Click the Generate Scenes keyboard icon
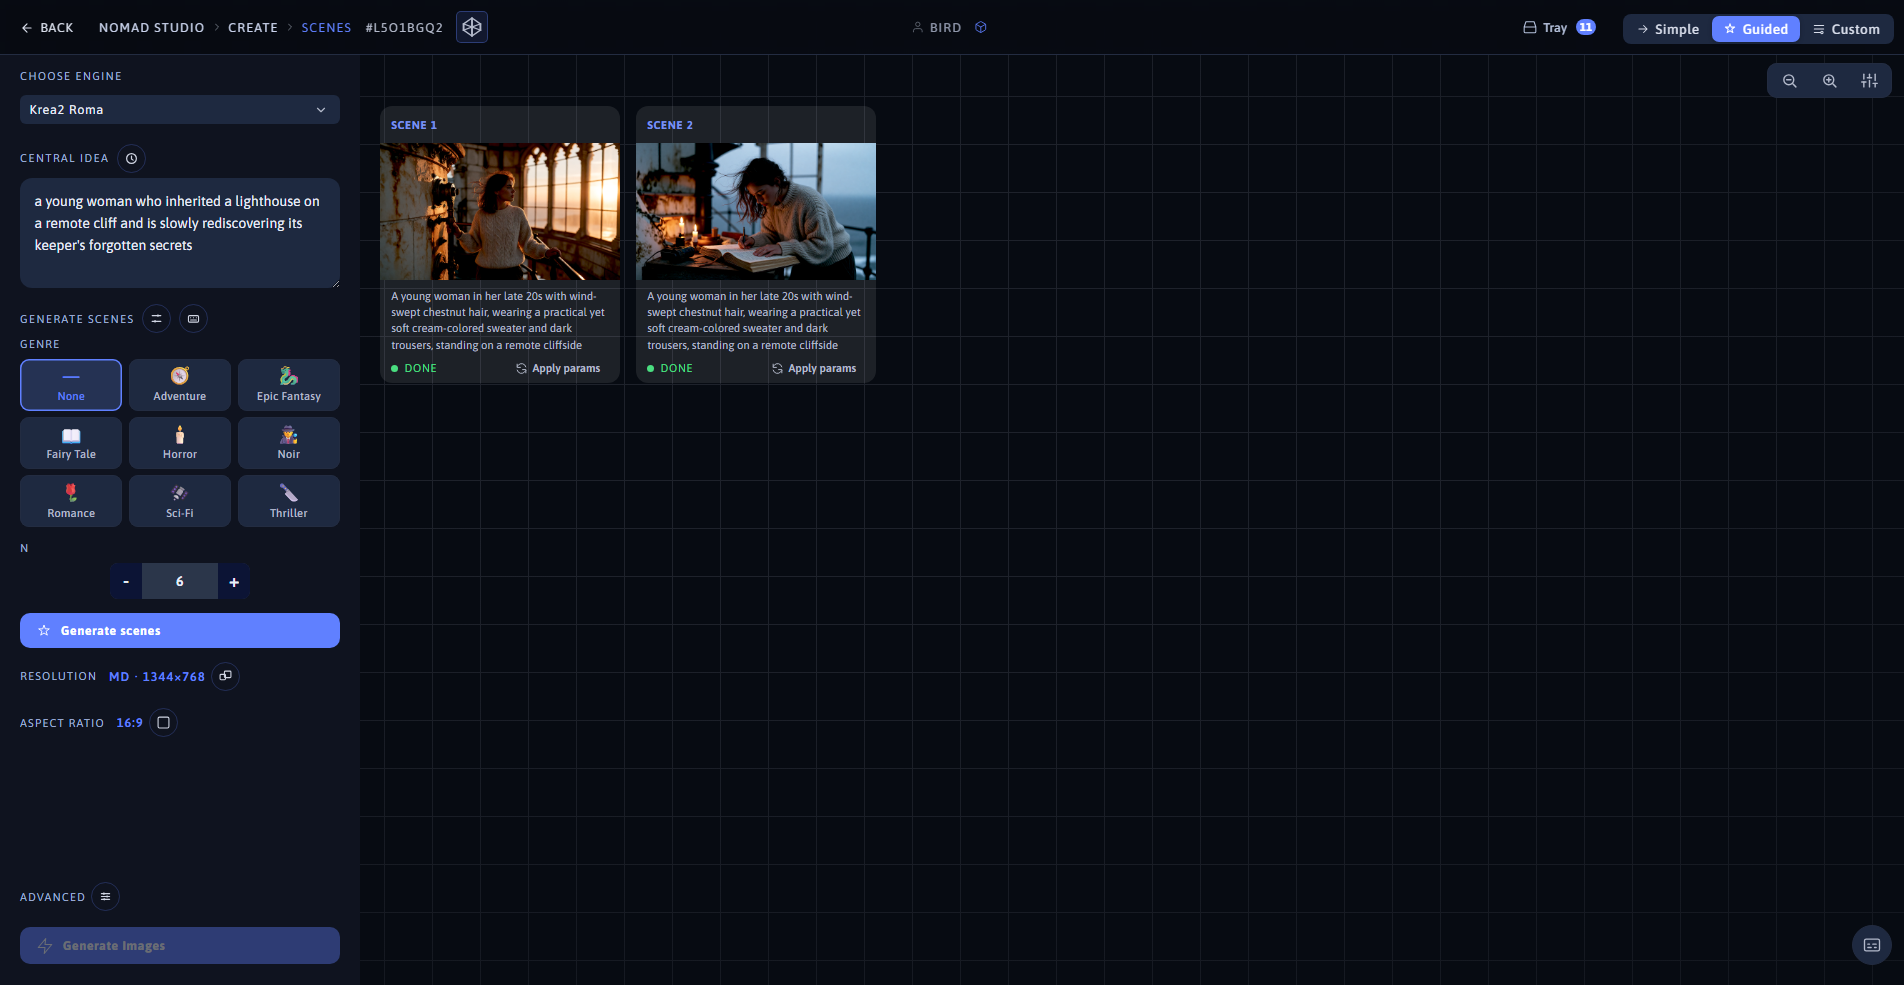The width and height of the screenshot is (1904, 985). (193, 319)
